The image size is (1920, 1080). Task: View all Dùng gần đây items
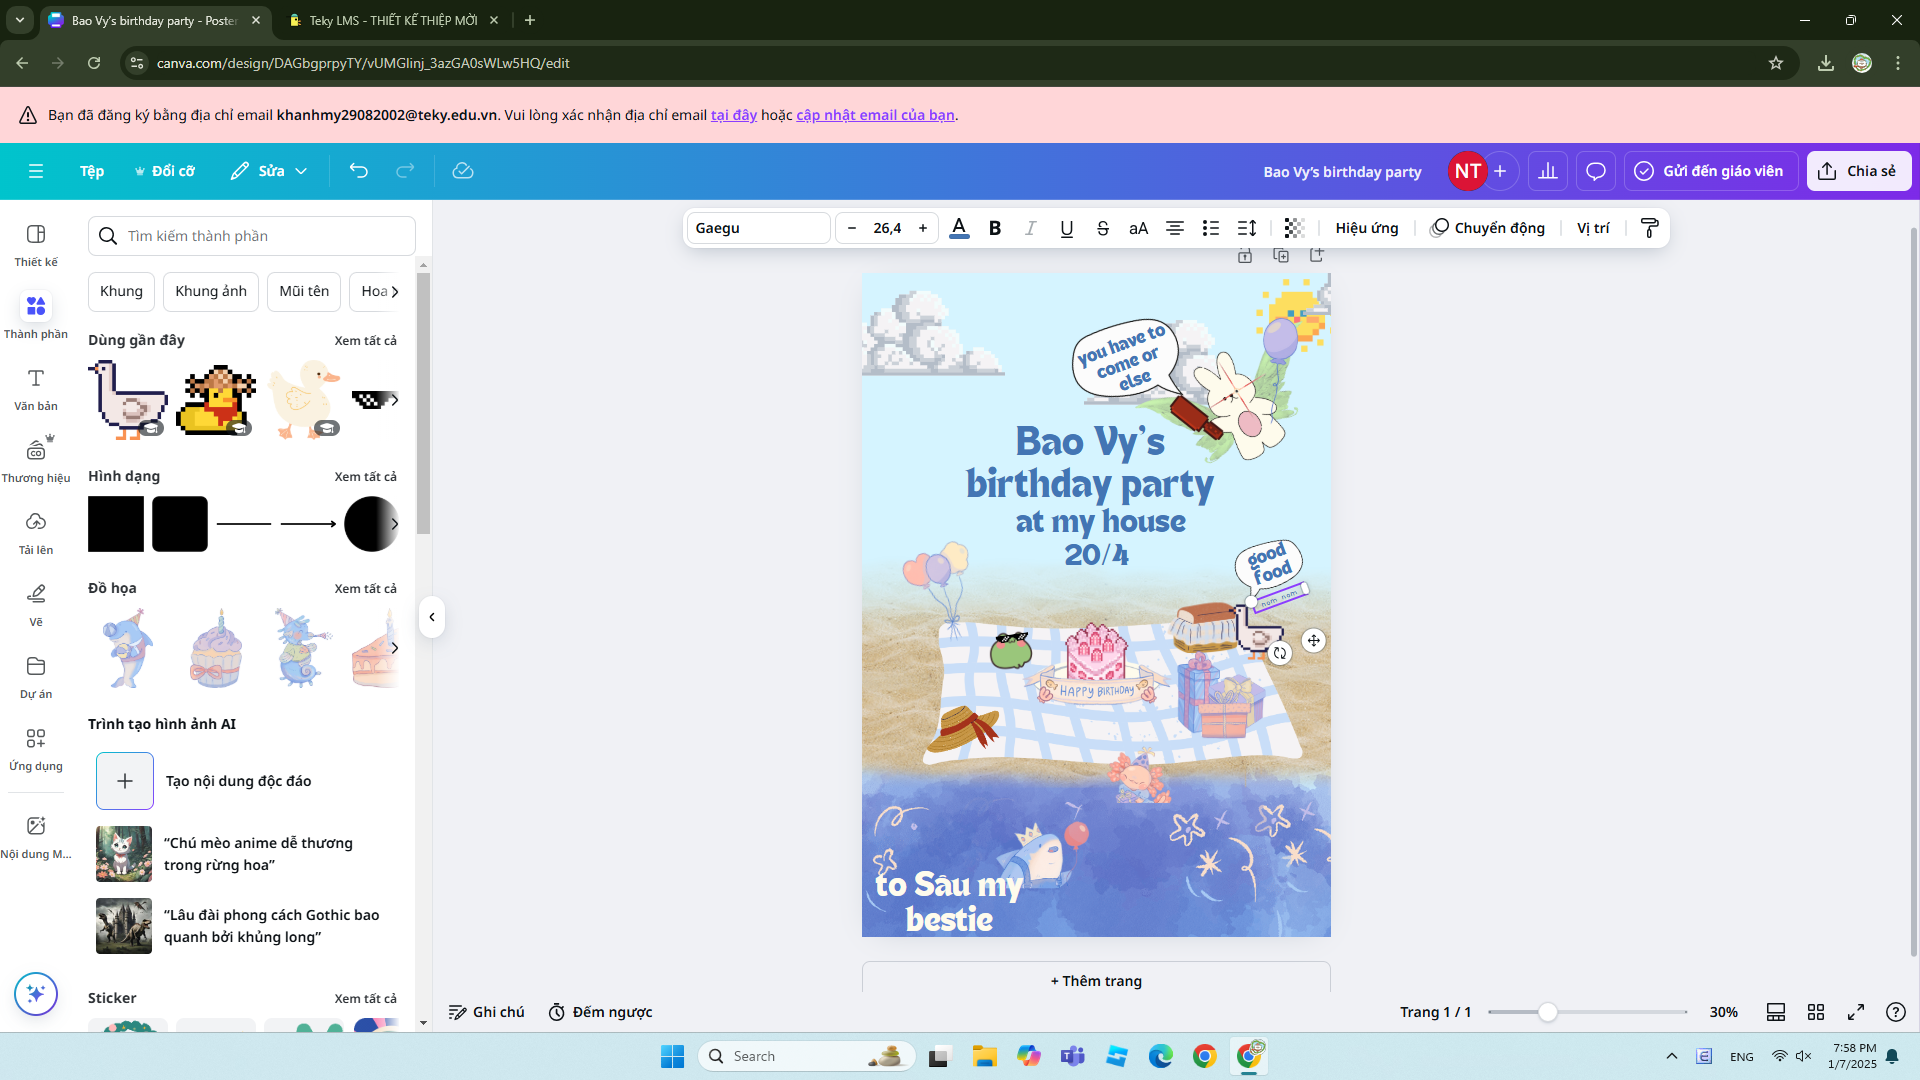(x=365, y=341)
